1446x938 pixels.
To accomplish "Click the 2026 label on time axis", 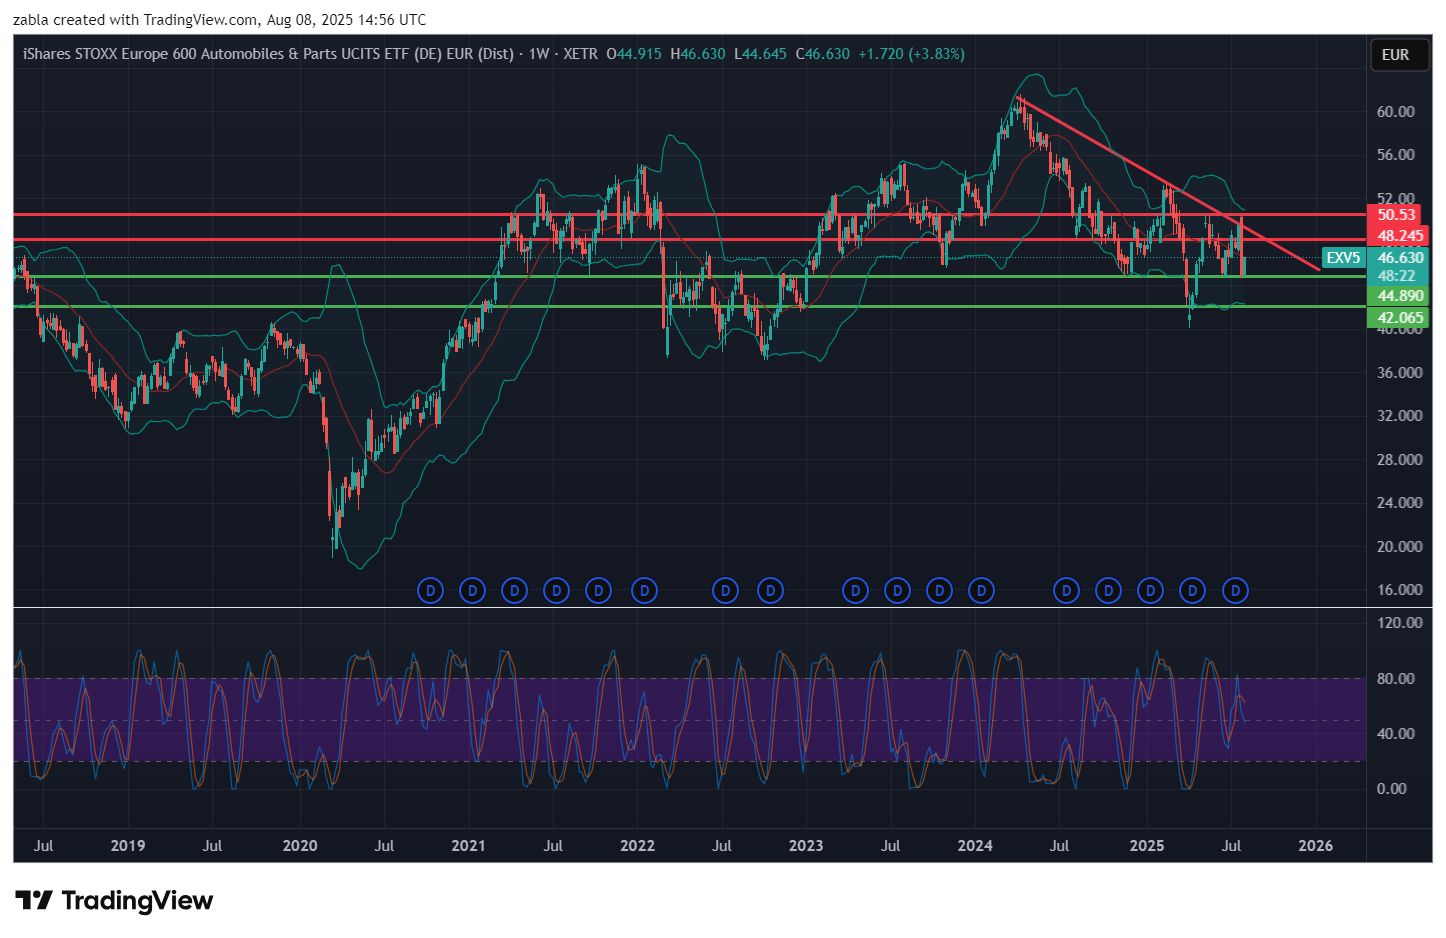I will (x=1314, y=846).
